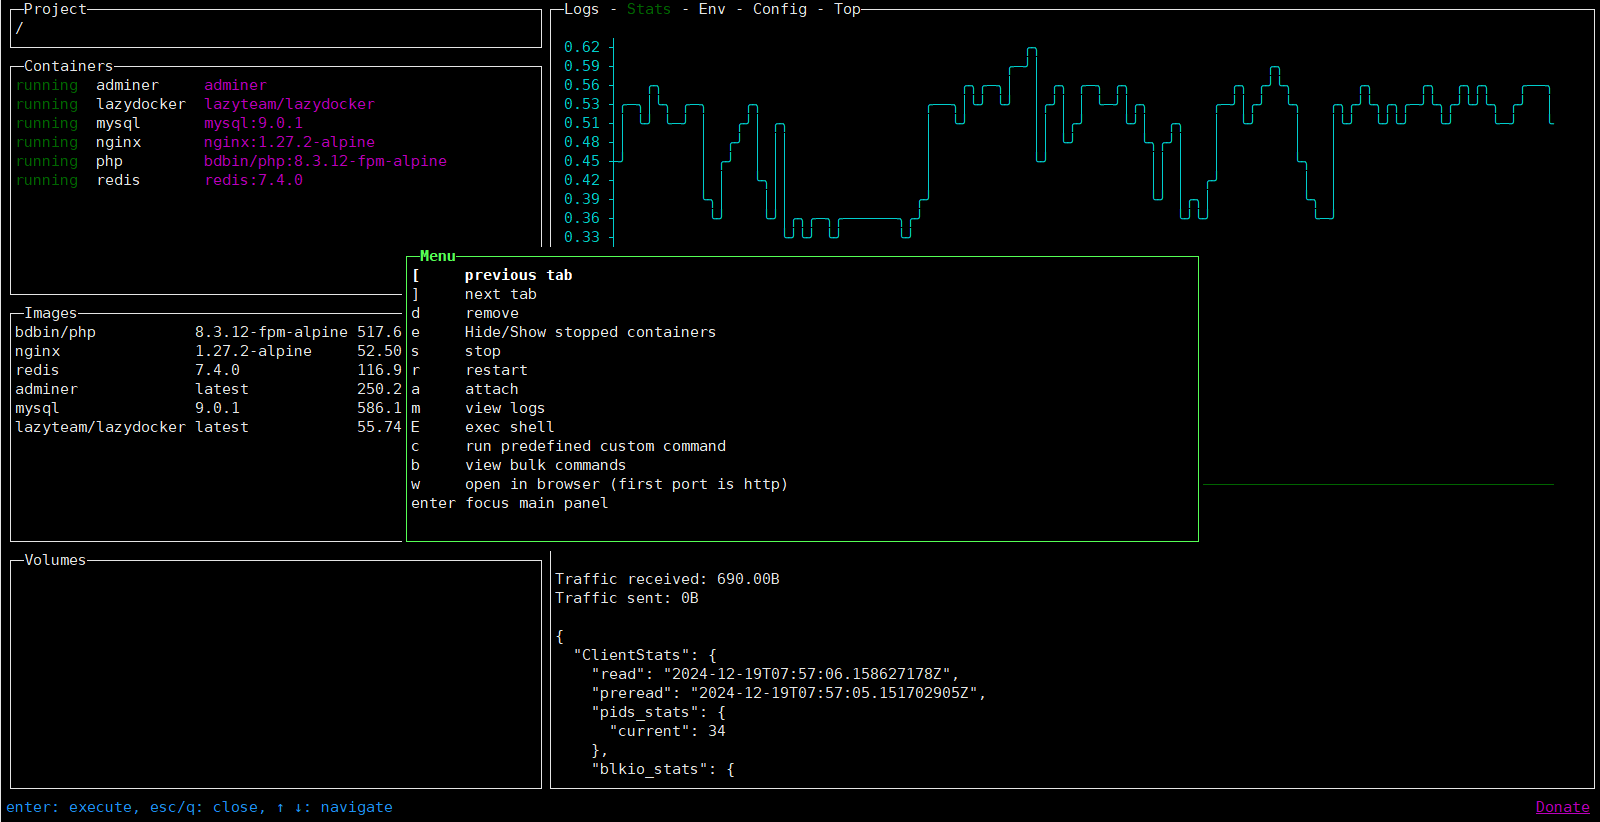The image size is (1600, 822).
Task: Open the Env tab
Action: tap(712, 9)
